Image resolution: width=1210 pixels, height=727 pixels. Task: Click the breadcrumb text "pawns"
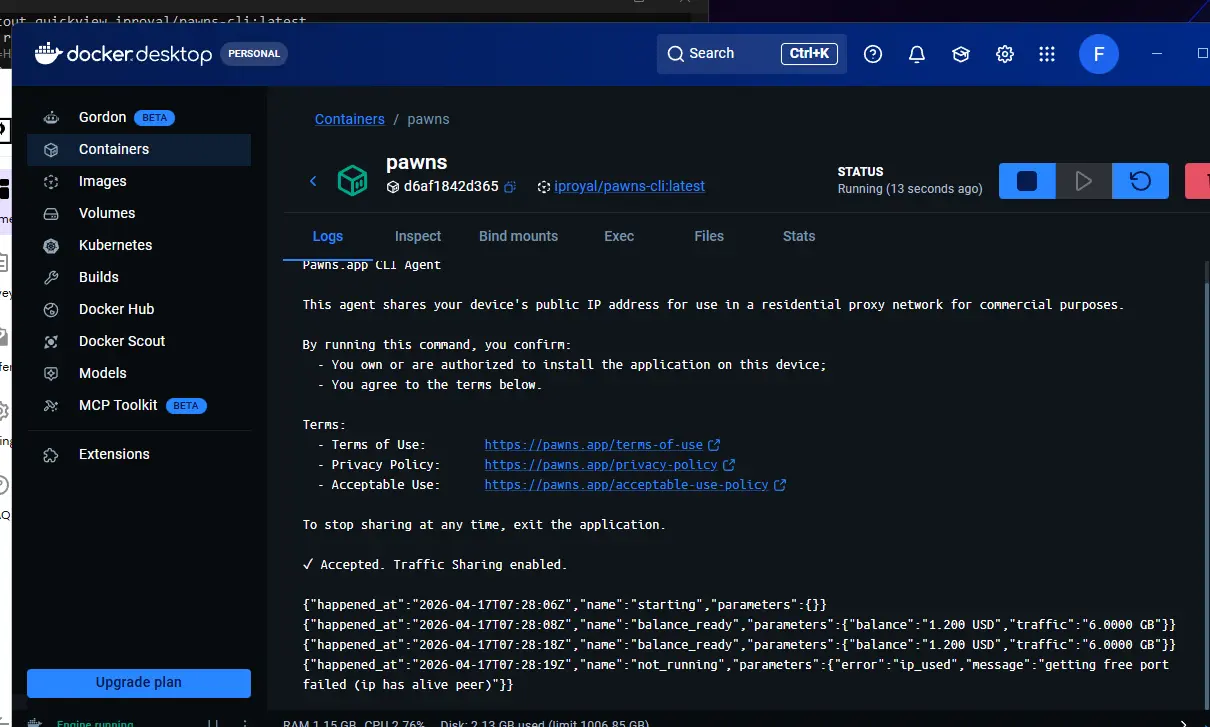click(428, 119)
